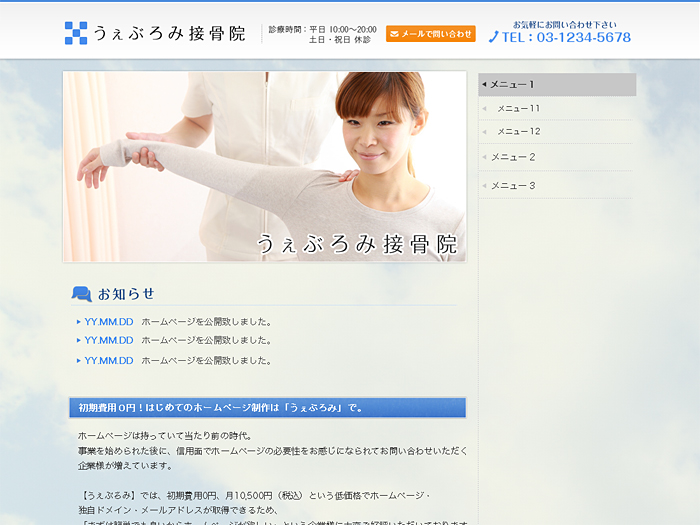This screenshot has height=525, width=700.
Task: Select the 独自ドメイン・メールアドレス line
Action: 179,510
